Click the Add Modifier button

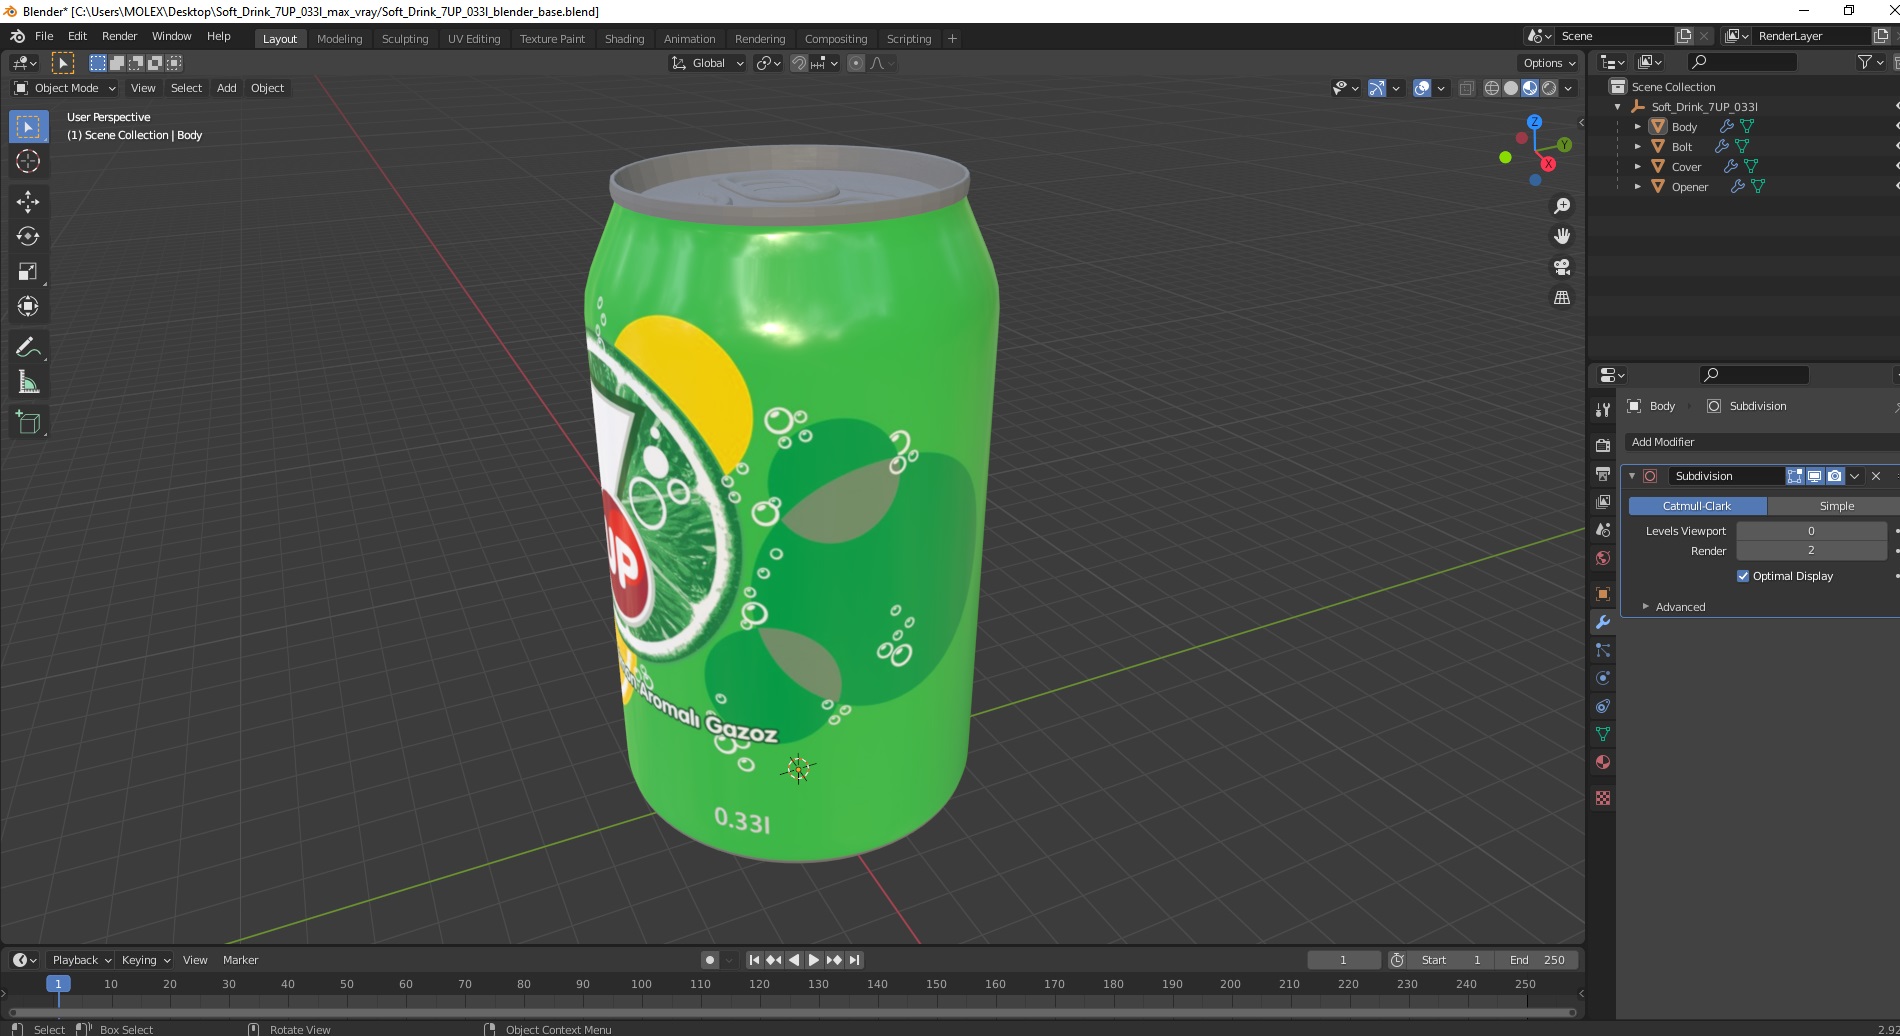(x=1760, y=442)
